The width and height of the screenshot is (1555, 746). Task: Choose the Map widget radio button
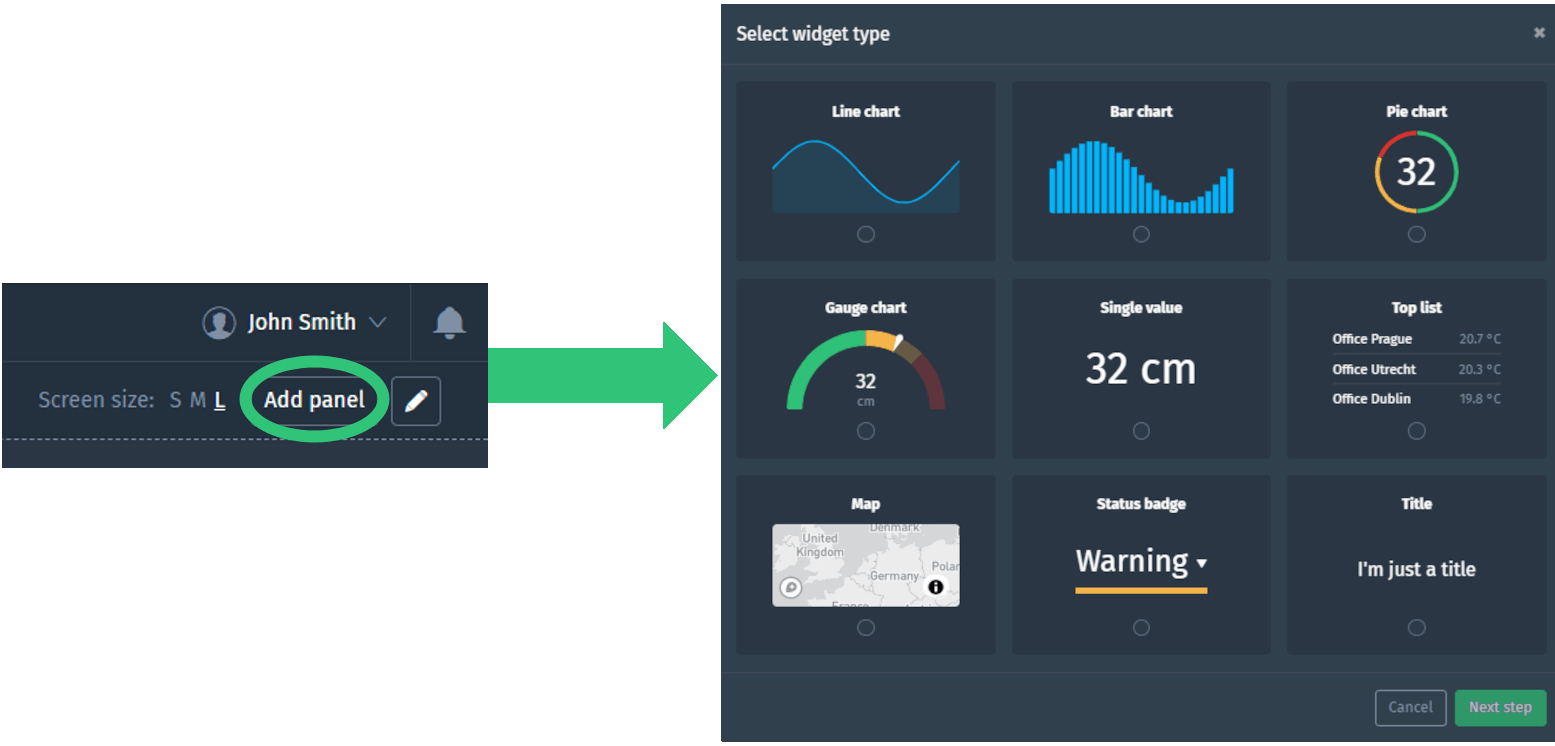tap(866, 628)
